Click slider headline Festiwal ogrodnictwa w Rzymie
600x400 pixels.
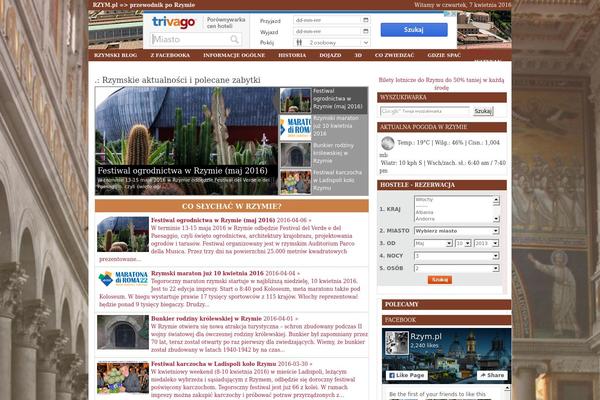point(183,171)
